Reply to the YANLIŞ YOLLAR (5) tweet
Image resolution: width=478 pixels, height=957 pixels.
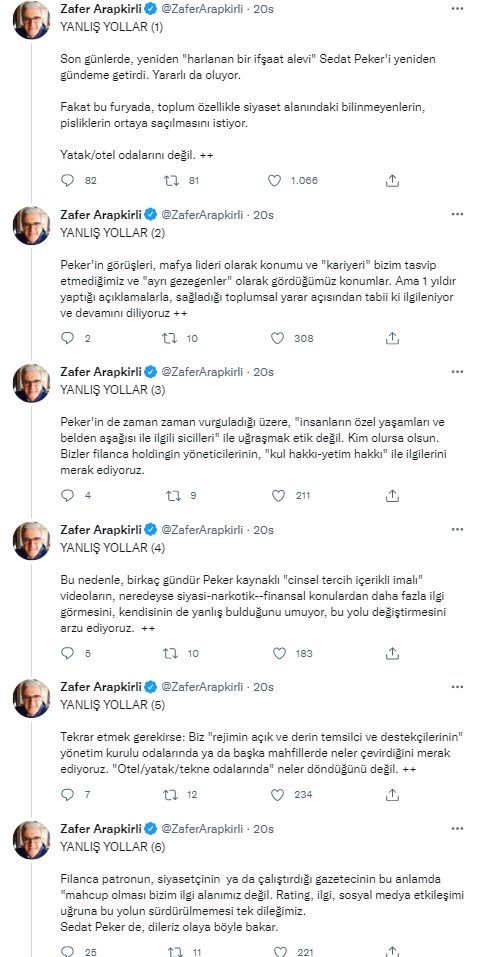pos(68,794)
